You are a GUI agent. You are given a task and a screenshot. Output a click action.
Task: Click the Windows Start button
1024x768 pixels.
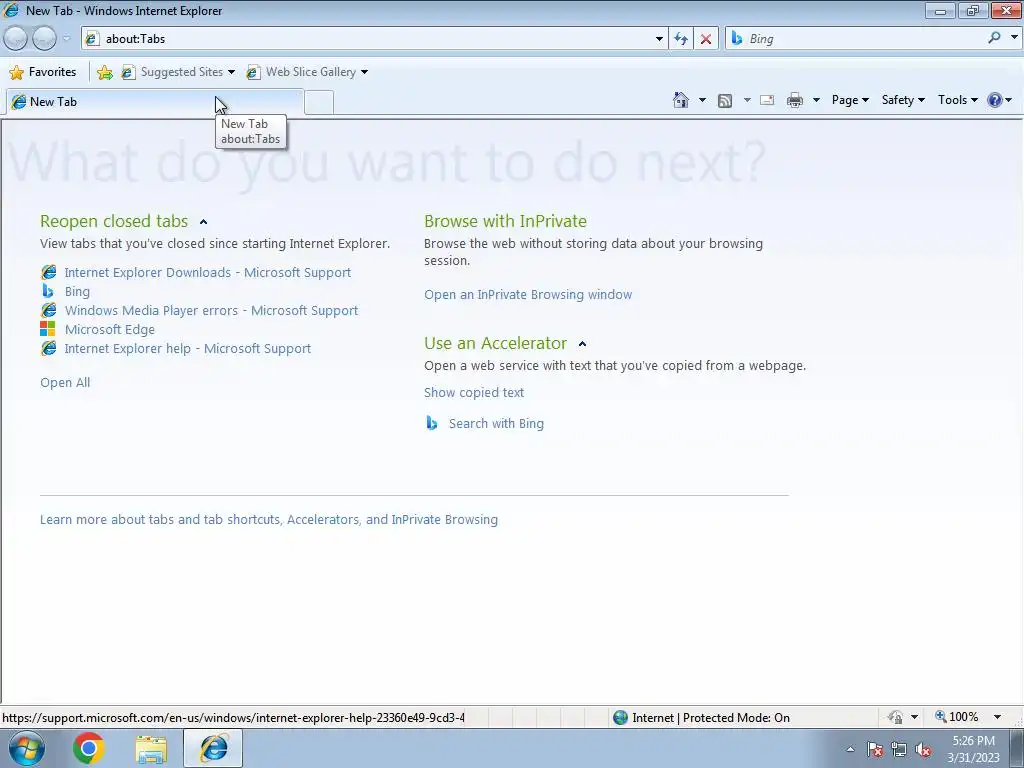tap(25, 748)
